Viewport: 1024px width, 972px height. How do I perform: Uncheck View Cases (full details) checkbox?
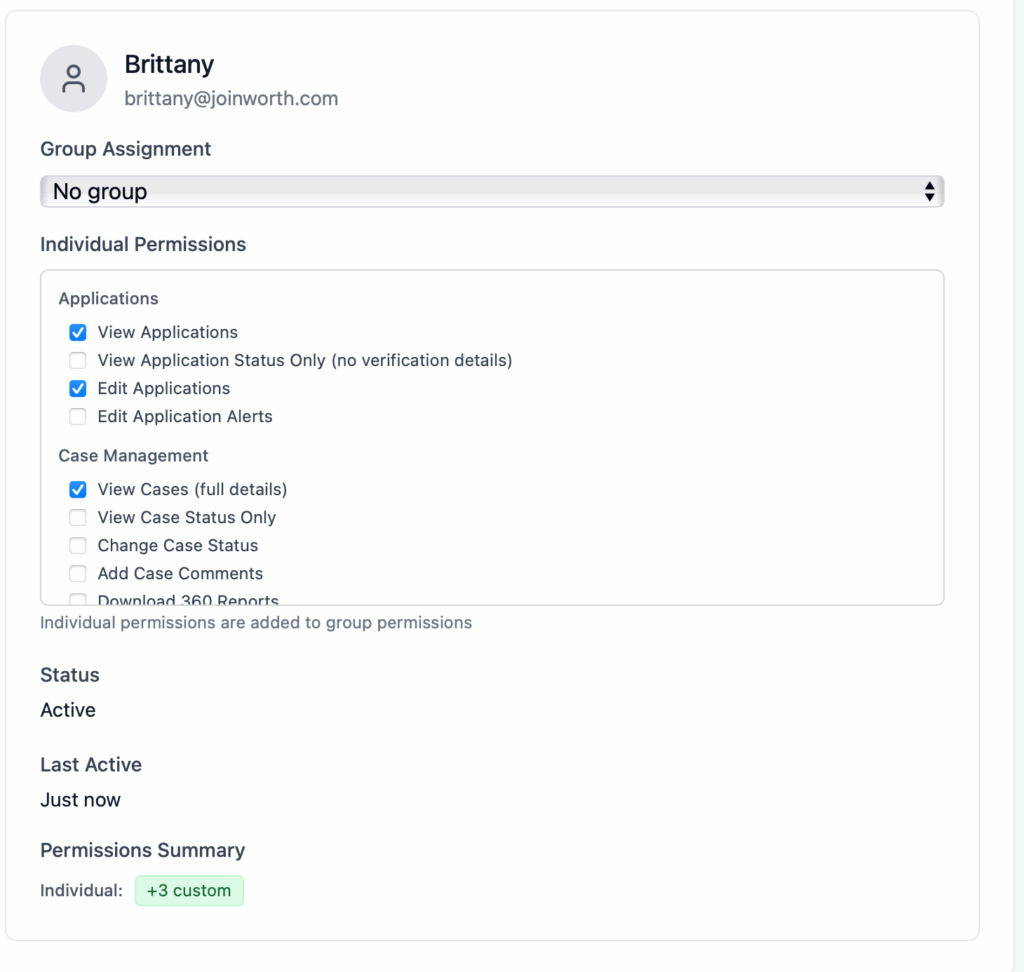coord(78,490)
